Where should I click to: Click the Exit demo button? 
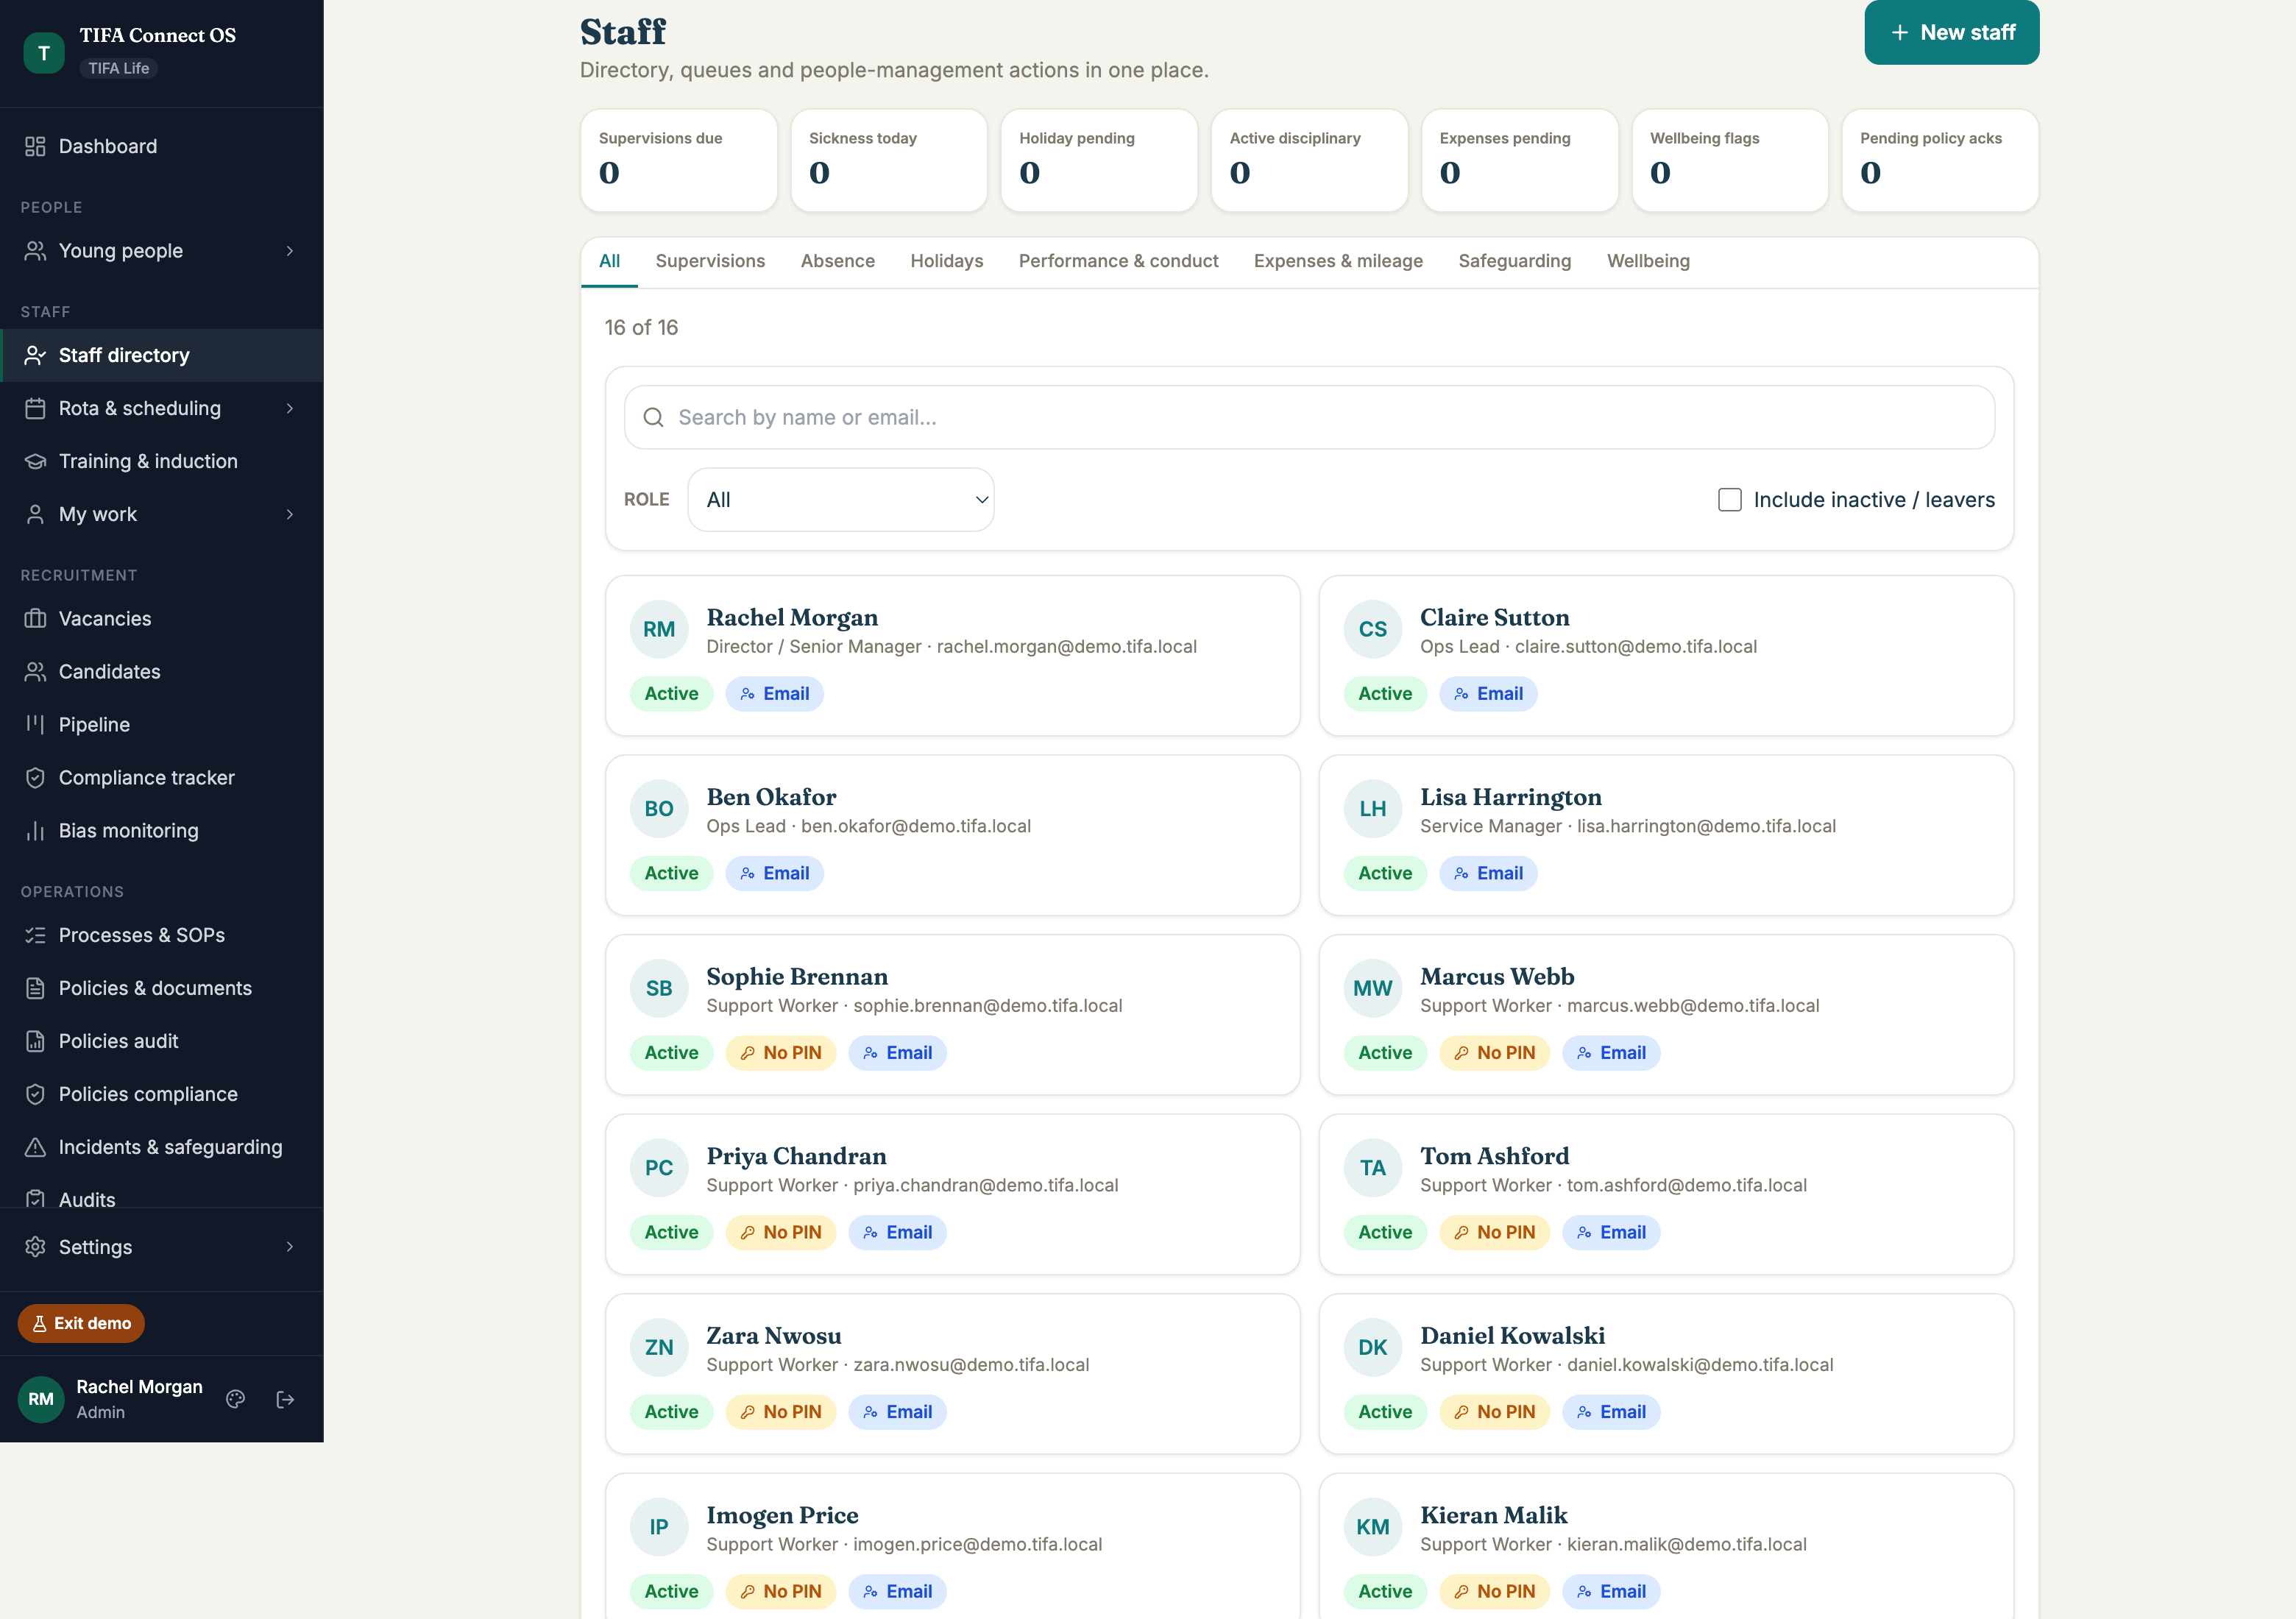tap(81, 1323)
